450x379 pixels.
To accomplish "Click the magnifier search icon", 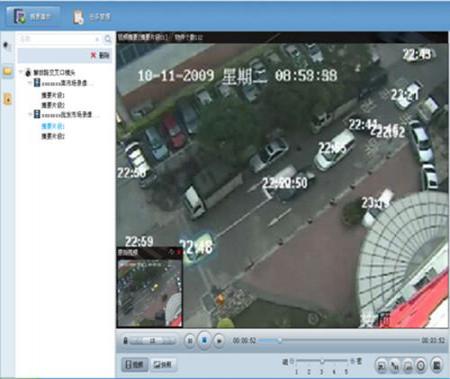I will (108, 39).
